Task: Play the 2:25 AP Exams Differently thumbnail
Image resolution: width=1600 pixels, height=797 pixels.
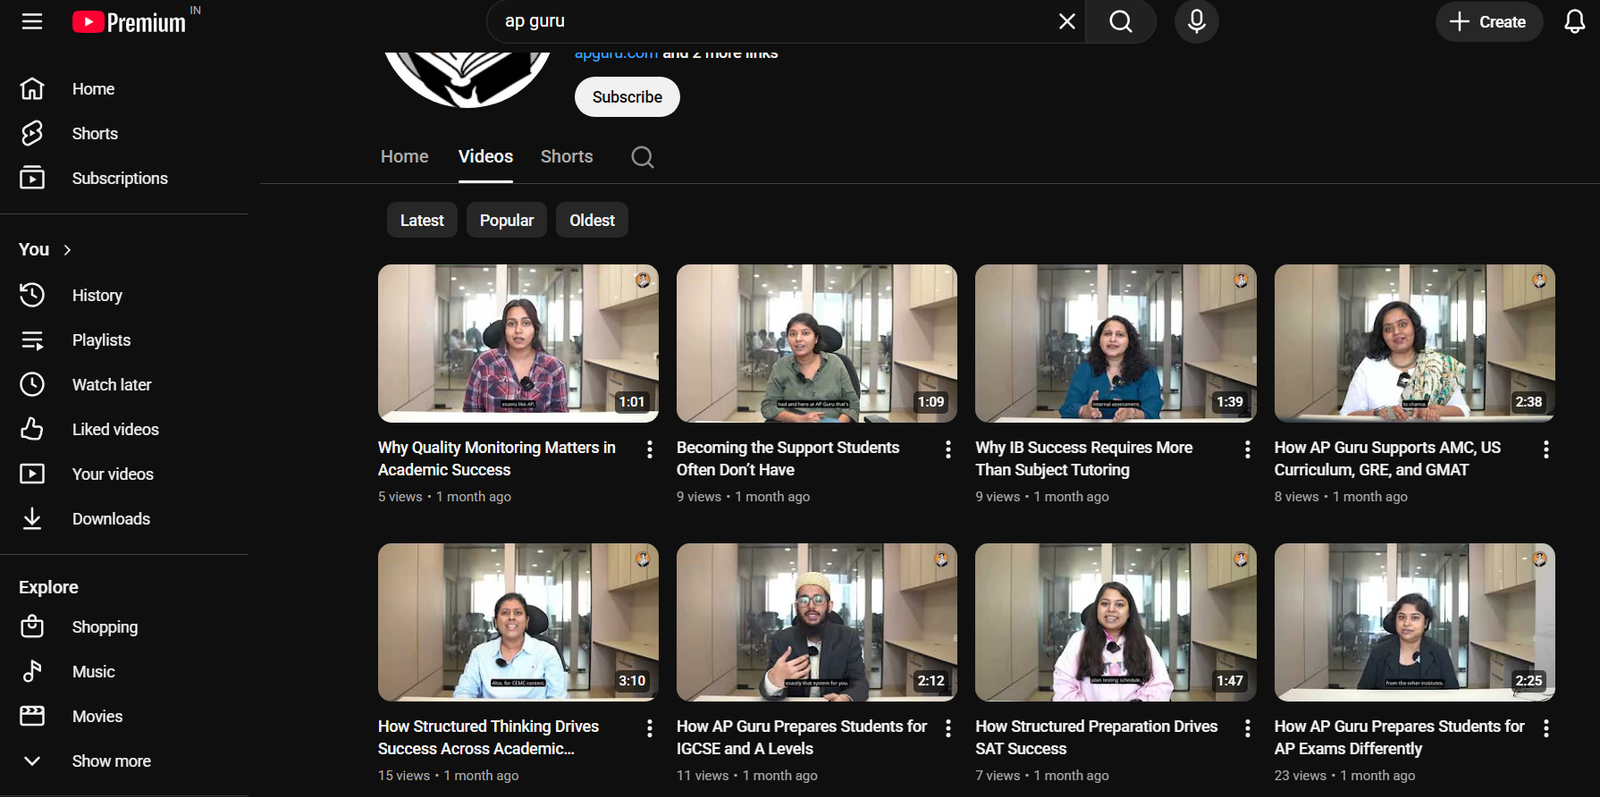Action: point(1415,622)
